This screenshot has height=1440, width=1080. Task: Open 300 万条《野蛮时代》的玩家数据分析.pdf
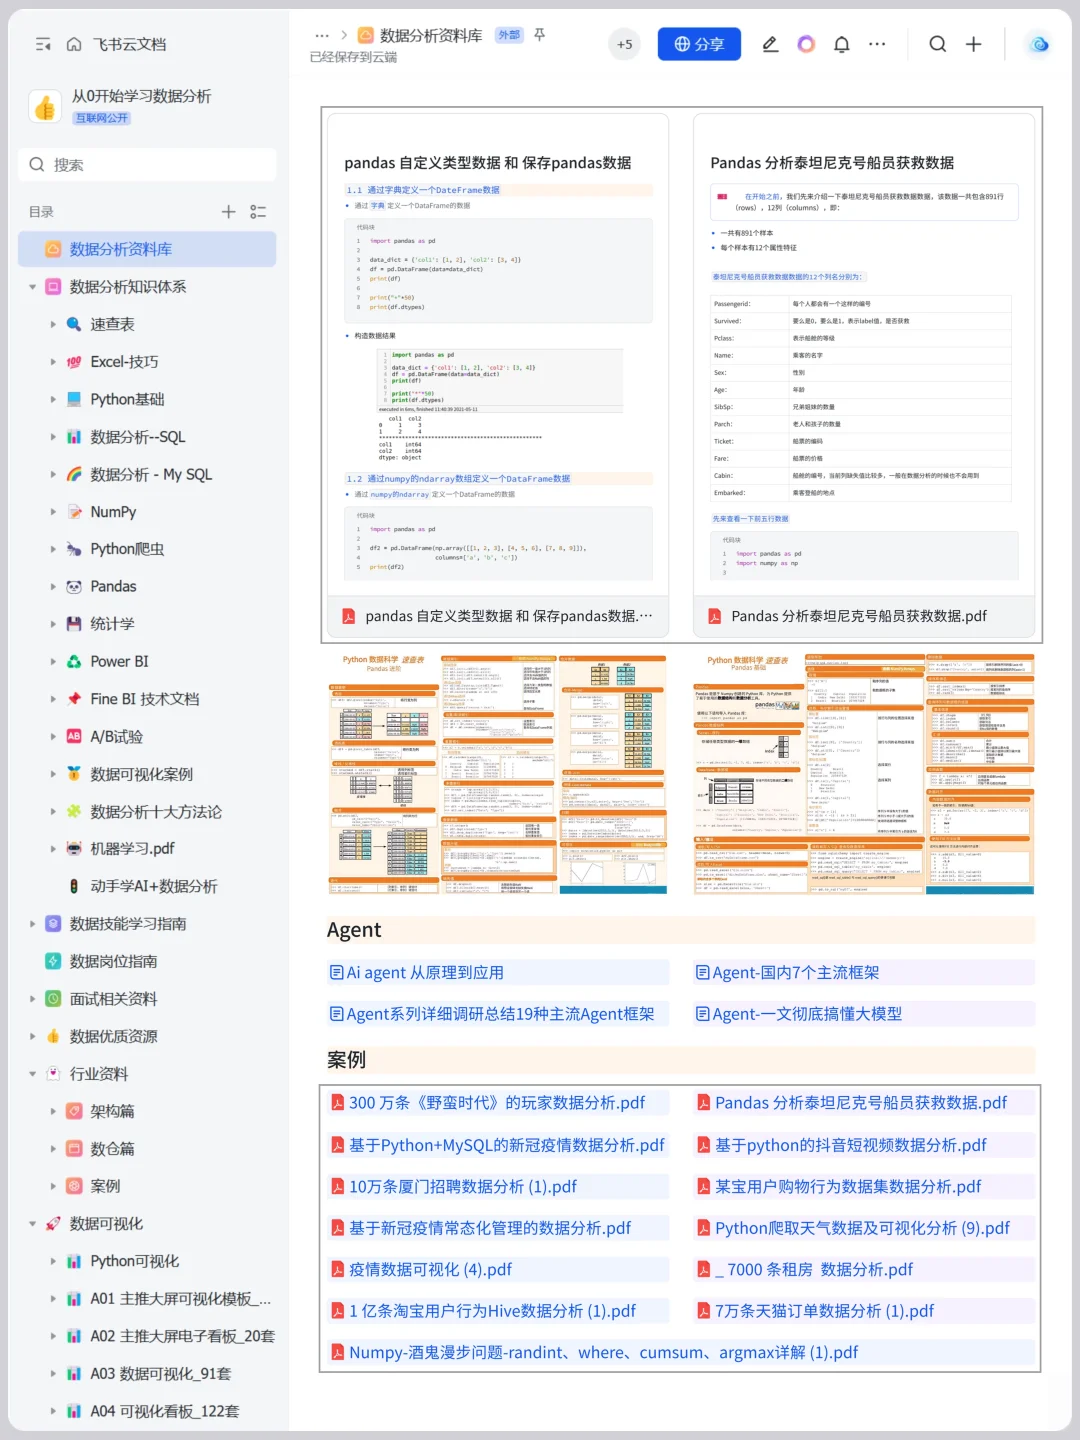[x=488, y=1103]
